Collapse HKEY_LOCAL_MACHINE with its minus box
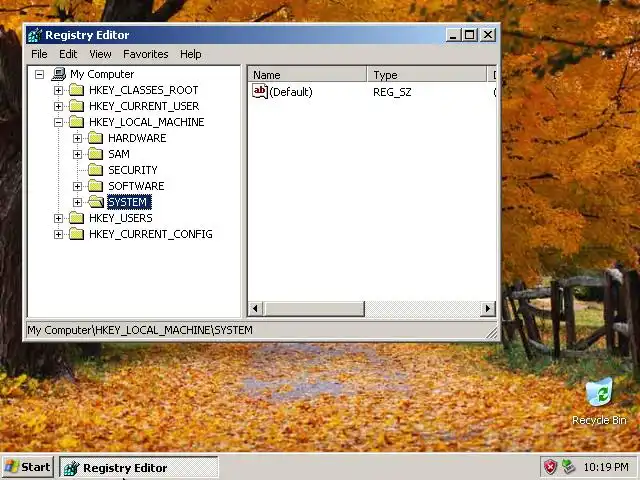Screen dimensions: 640x480 tap(58, 122)
